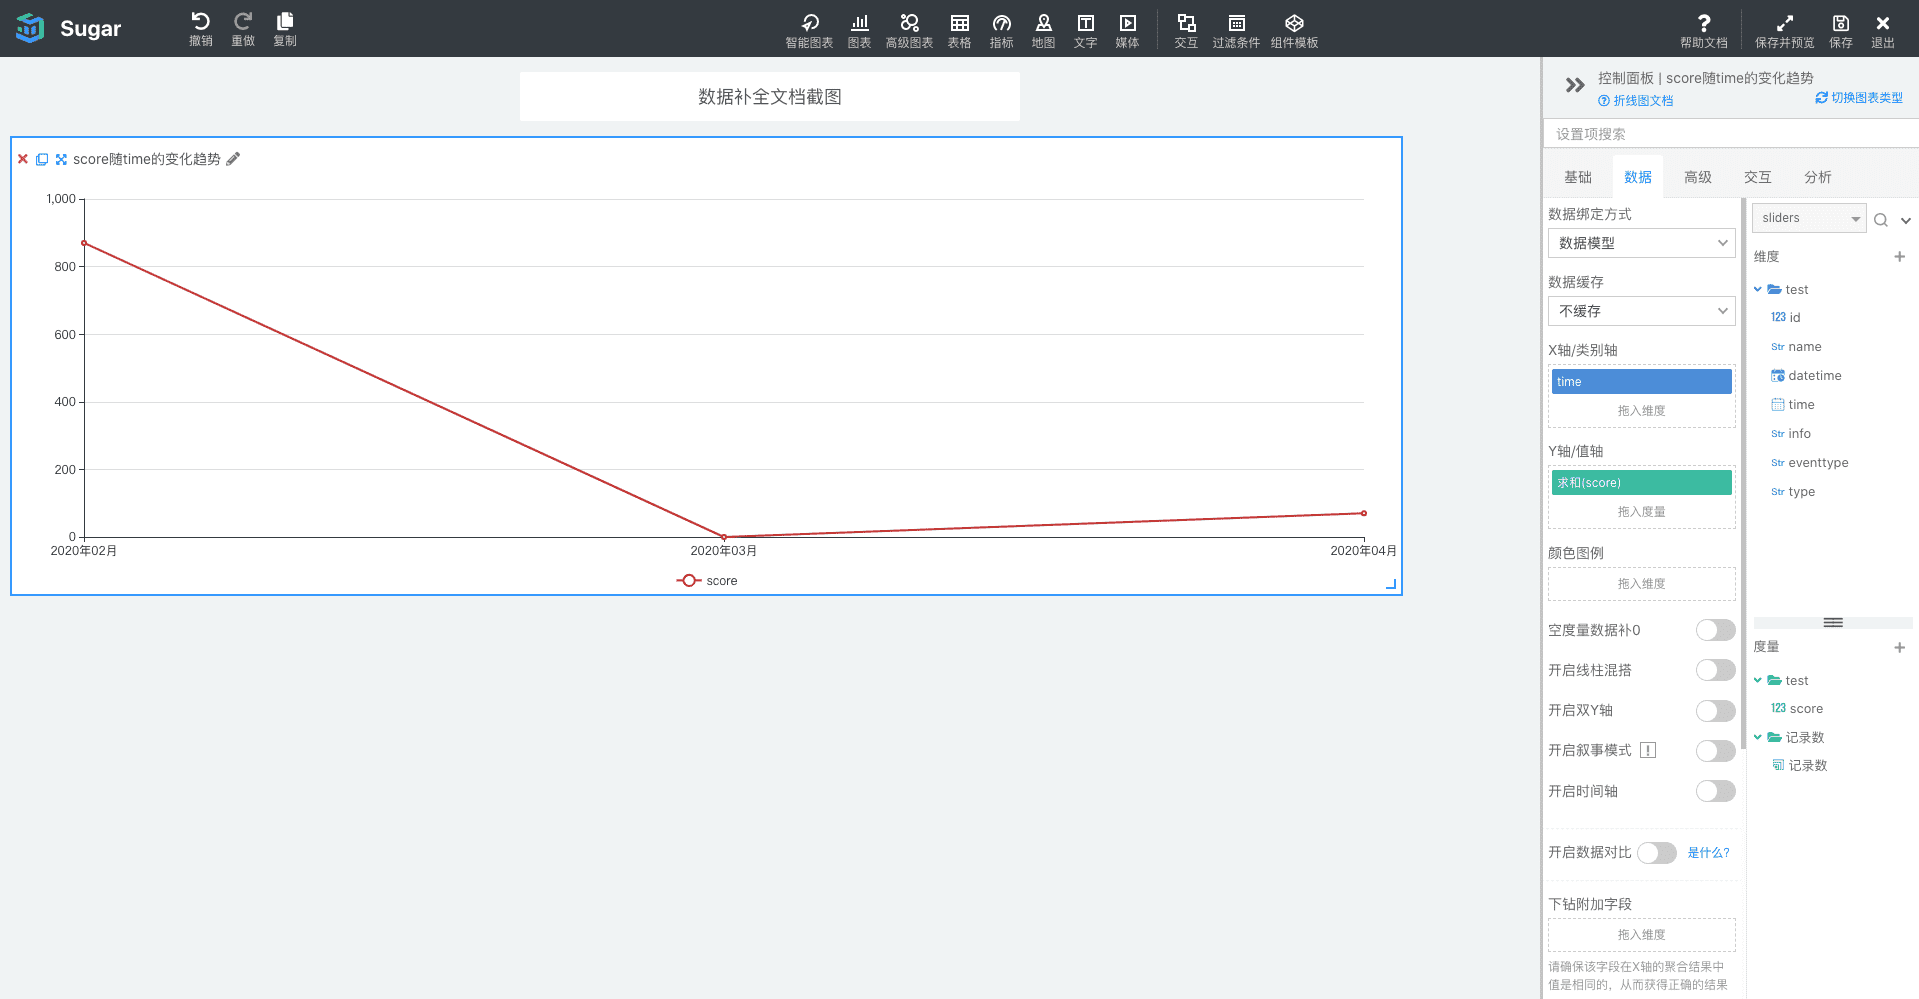1919x999 pixels.
Task: Click the 数据补全文档截图 title box
Action: pos(770,97)
